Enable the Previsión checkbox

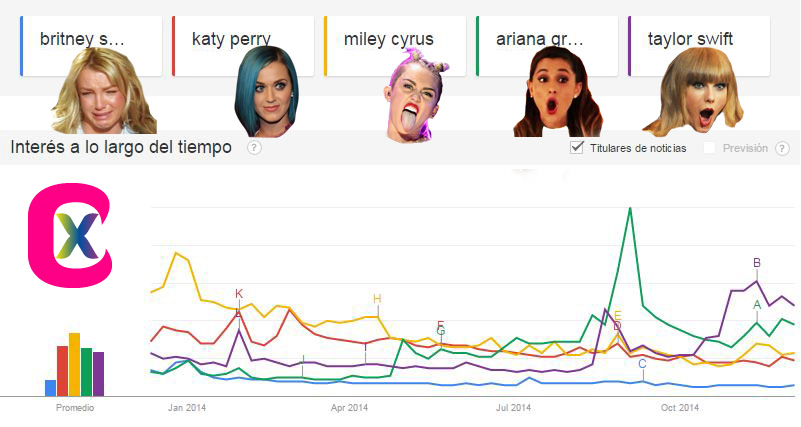(x=710, y=148)
